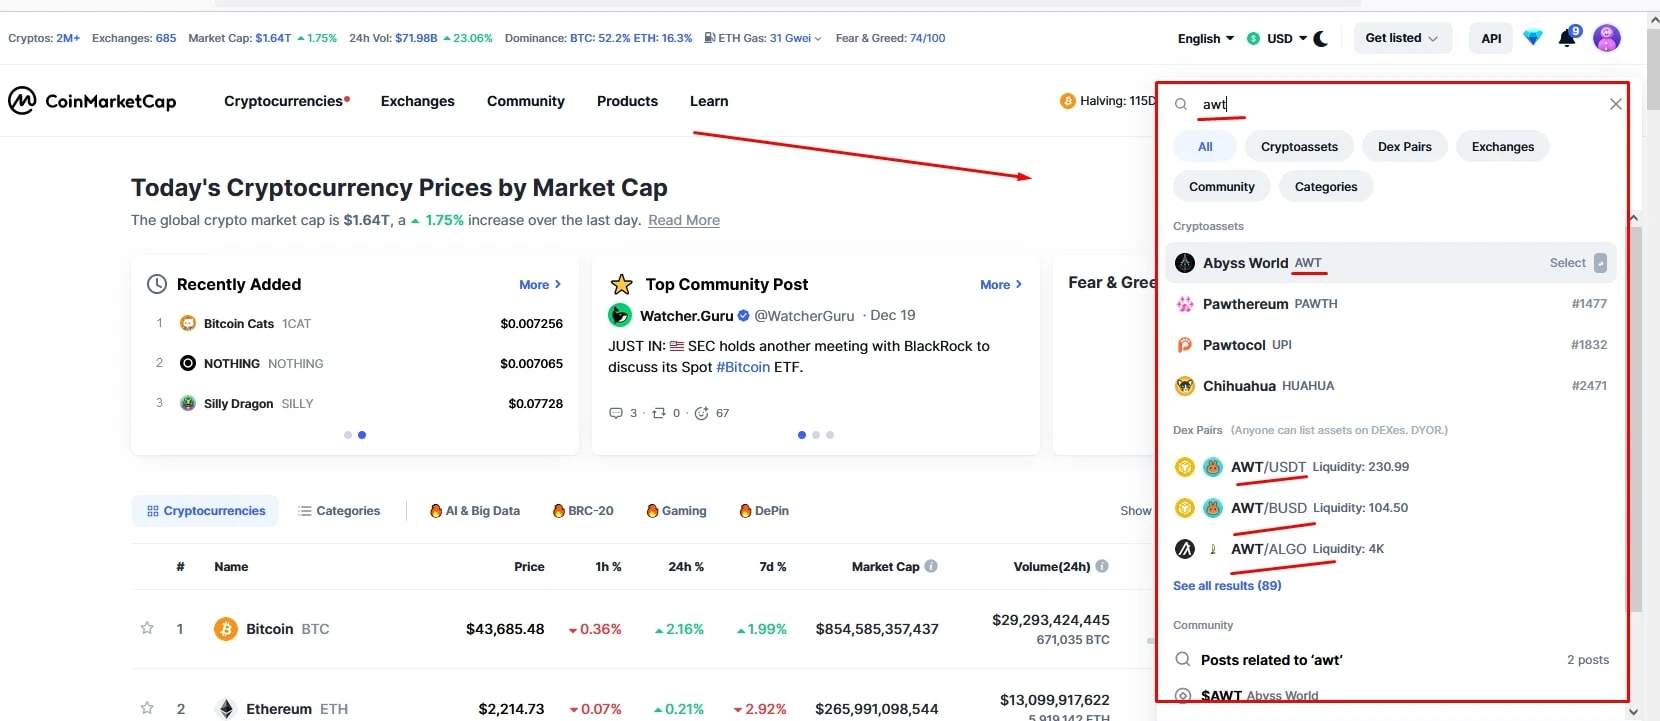Click the CoinMarketCap logo

[92, 101]
